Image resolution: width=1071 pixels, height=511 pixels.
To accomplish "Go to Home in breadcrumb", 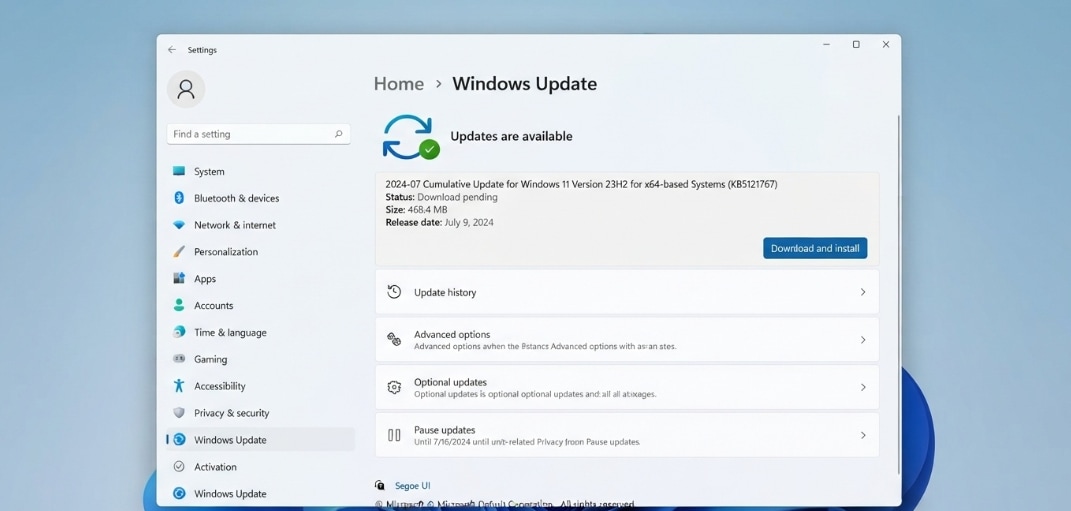I will point(399,83).
